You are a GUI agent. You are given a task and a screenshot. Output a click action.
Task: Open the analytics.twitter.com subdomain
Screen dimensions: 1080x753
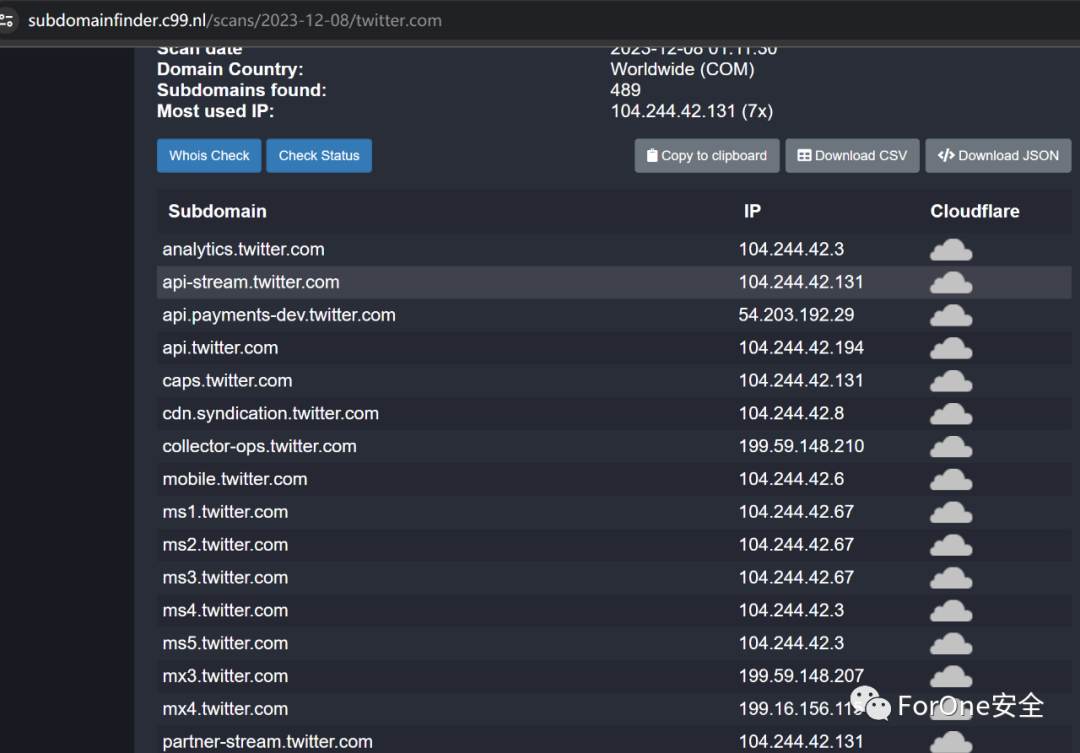tap(243, 249)
